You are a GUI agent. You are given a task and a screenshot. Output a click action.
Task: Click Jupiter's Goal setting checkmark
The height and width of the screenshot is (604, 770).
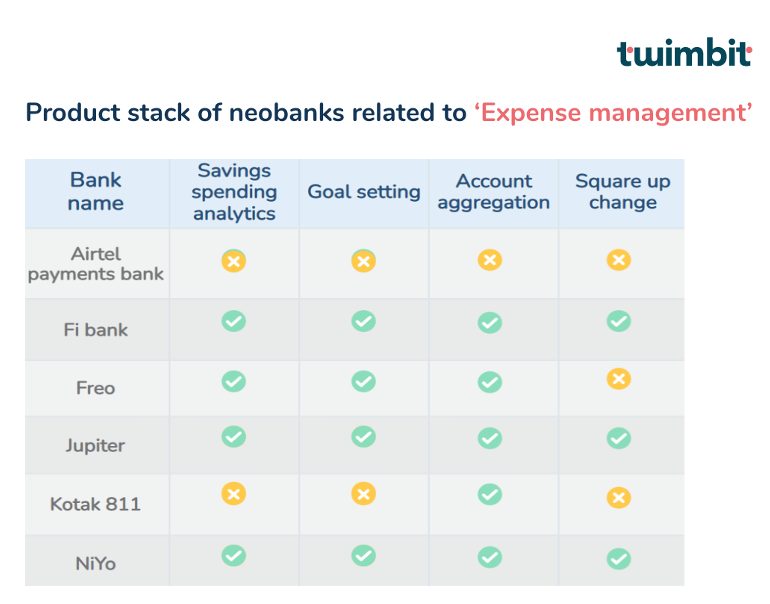coord(364,437)
